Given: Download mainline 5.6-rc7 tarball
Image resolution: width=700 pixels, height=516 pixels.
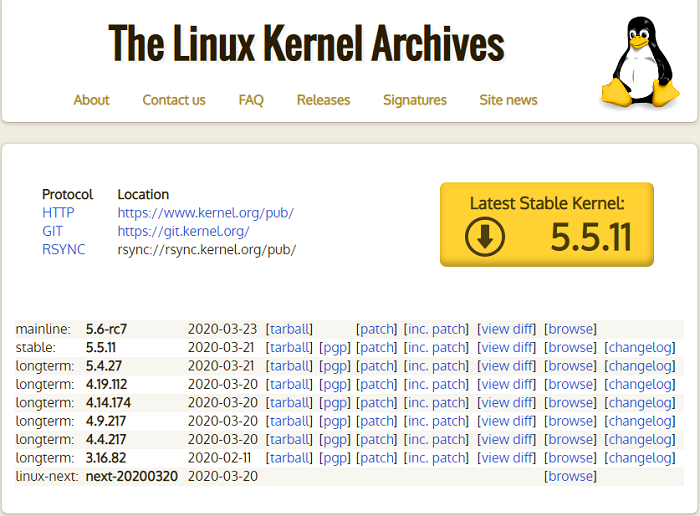Looking at the screenshot, I should click(x=289, y=329).
